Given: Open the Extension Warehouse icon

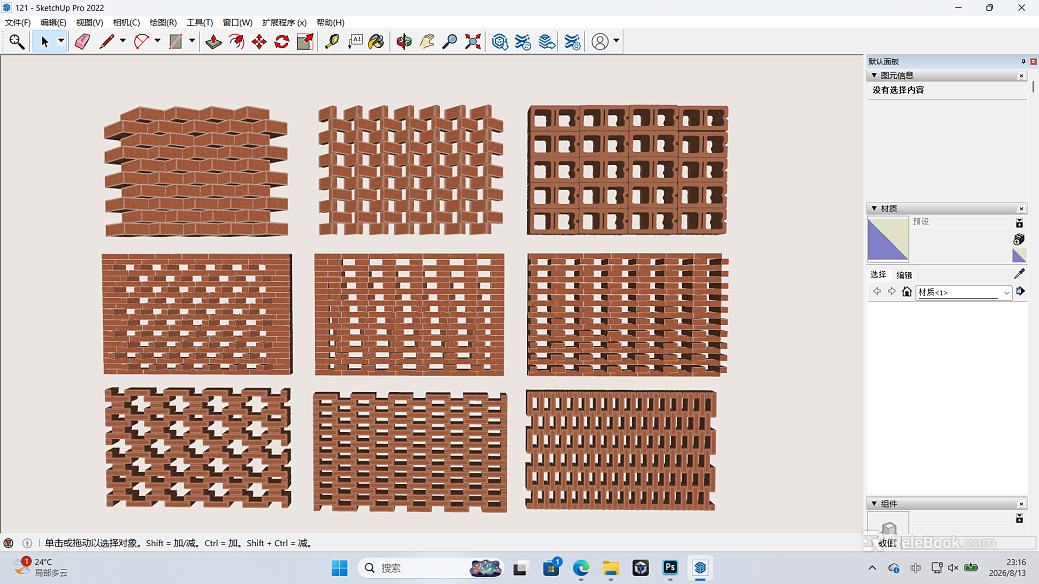Looking at the screenshot, I should (x=523, y=42).
